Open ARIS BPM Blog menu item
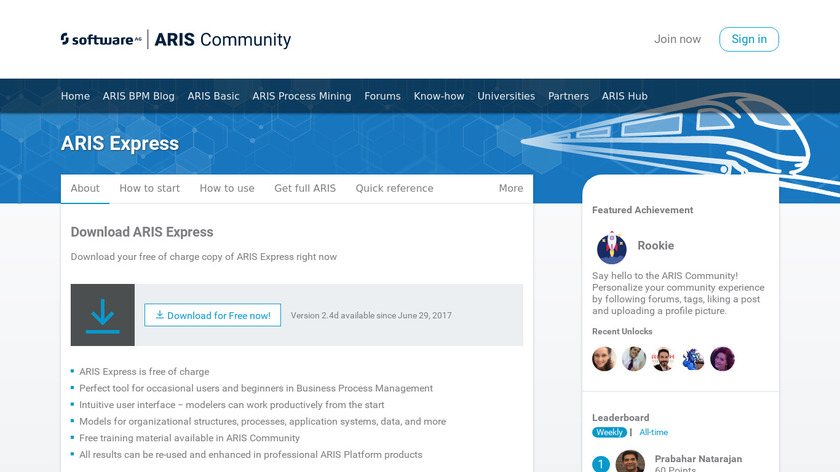Screen dimensions: 840x472 [x=139, y=96]
